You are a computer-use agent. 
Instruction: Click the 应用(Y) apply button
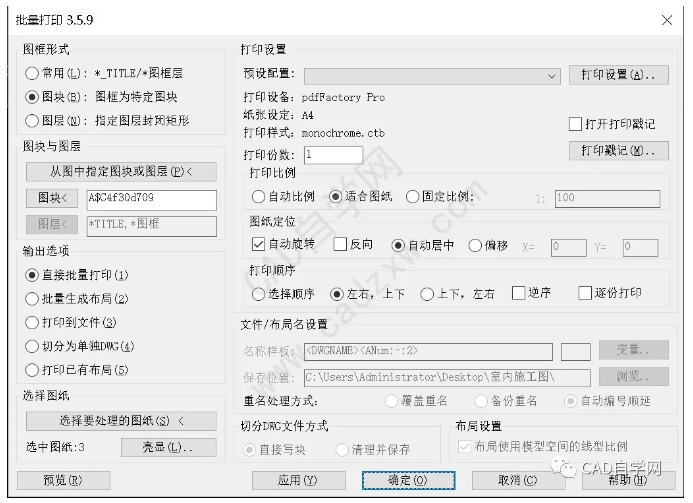(x=298, y=480)
